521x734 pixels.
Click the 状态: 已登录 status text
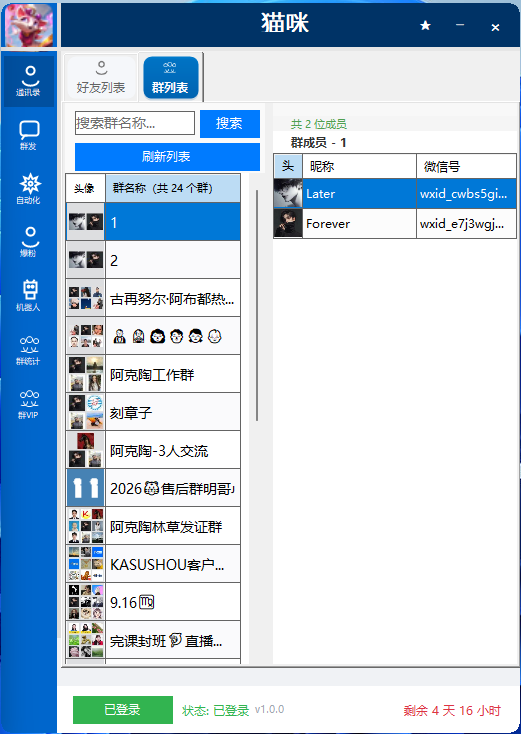[x=216, y=711]
